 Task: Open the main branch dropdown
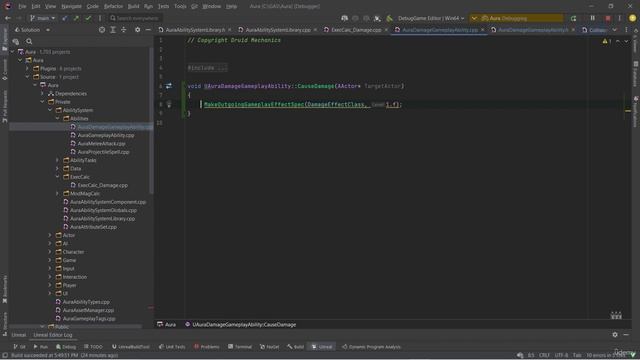click(42, 18)
